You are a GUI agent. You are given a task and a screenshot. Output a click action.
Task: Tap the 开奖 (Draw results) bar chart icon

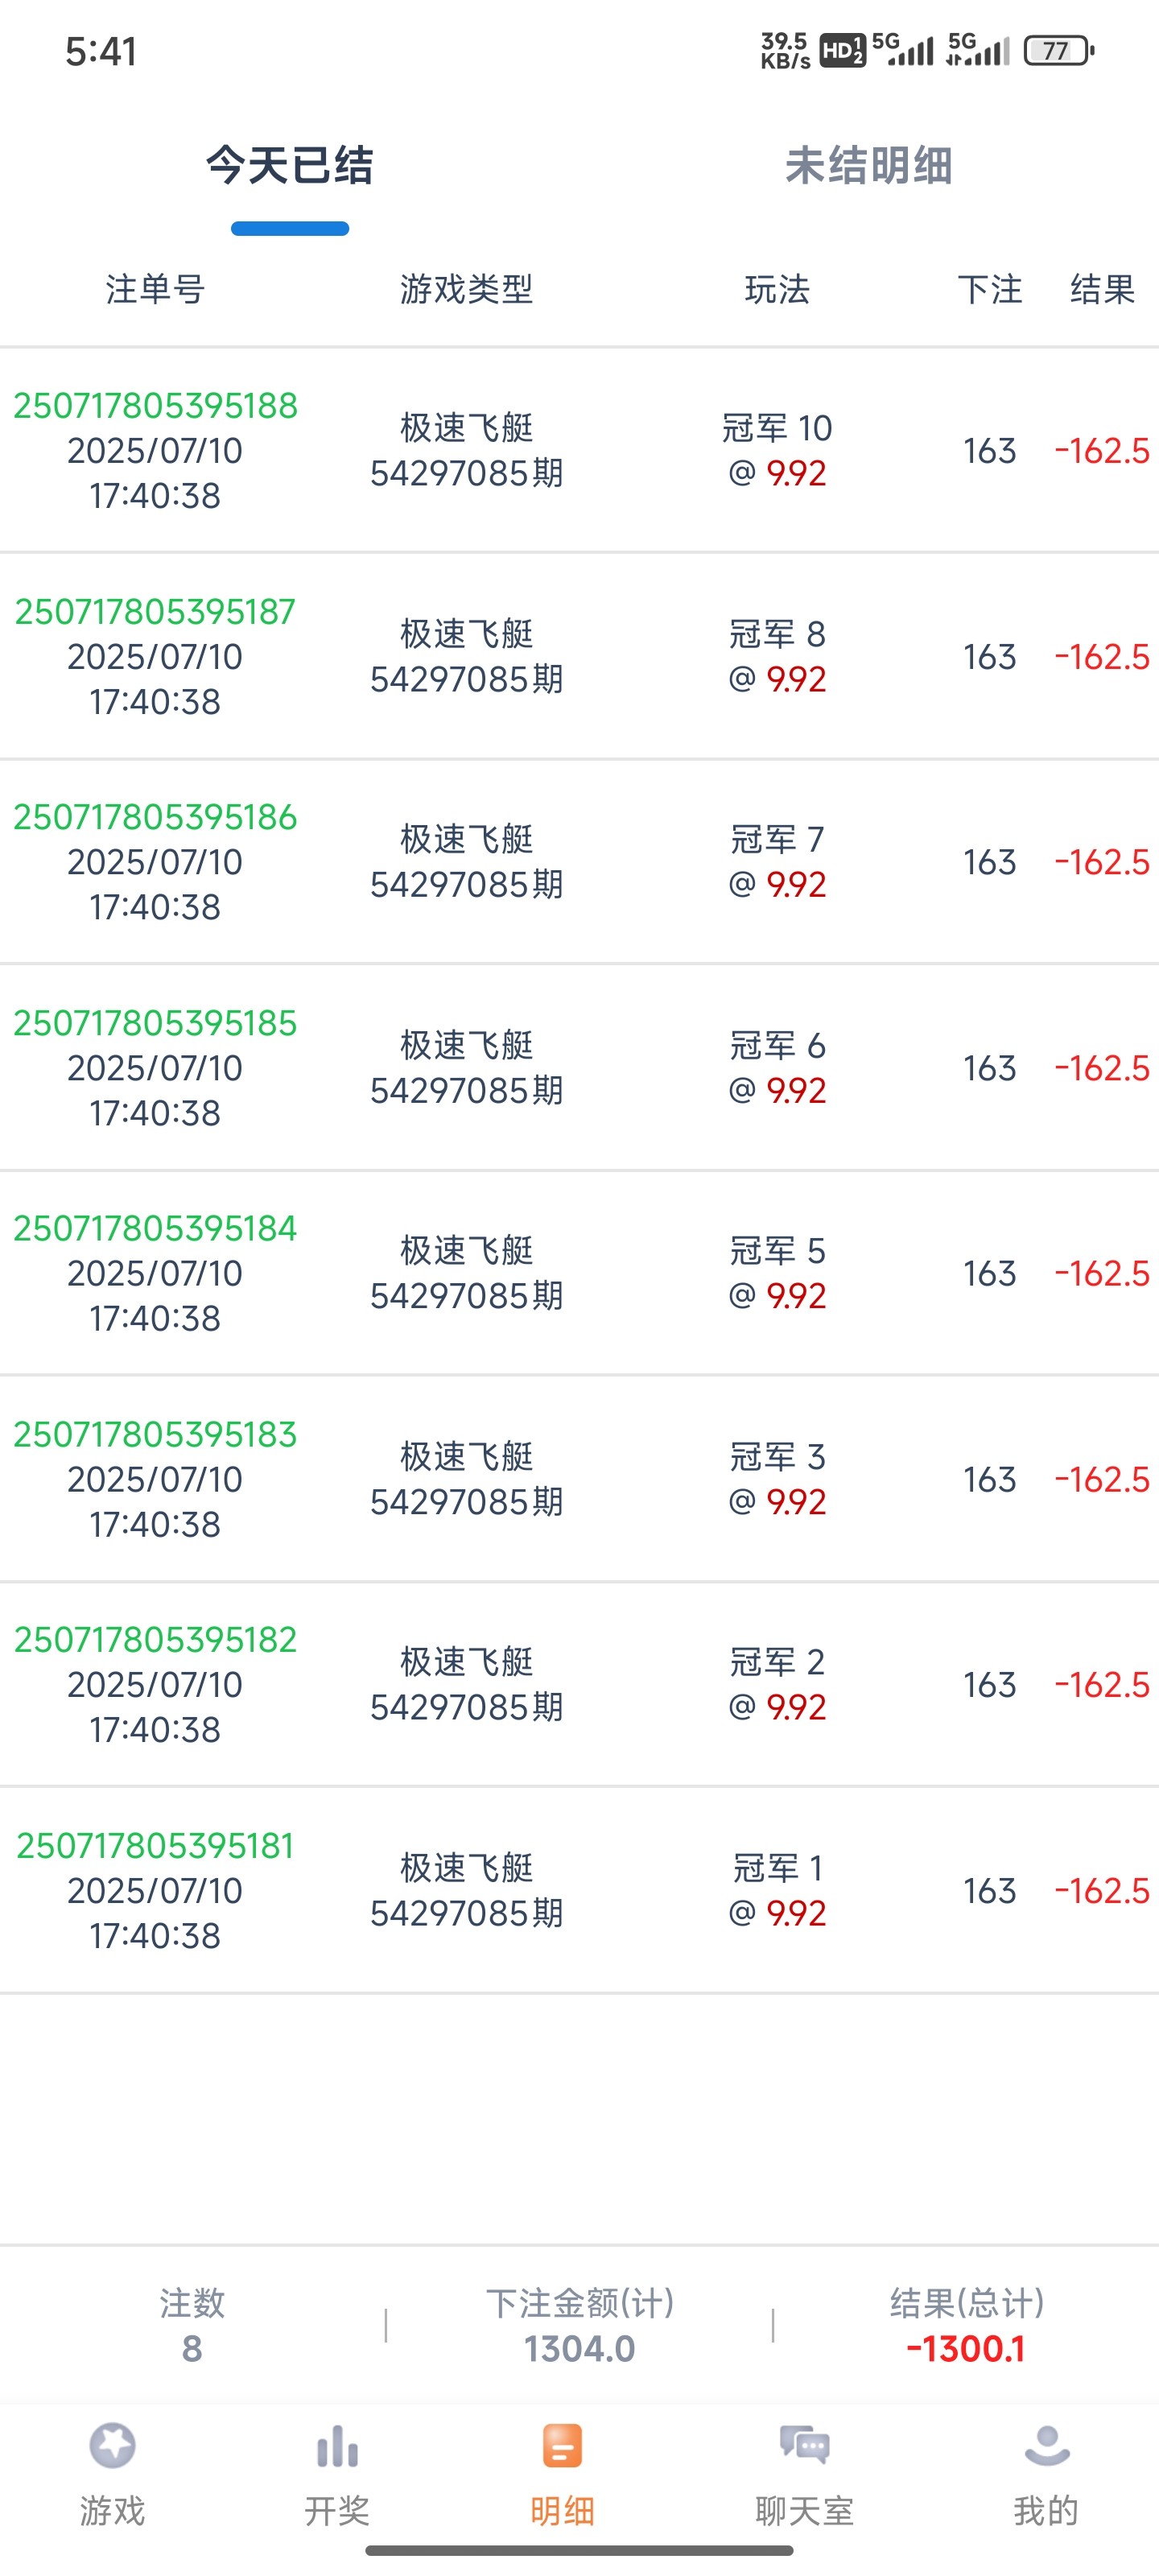[x=337, y=2447]
